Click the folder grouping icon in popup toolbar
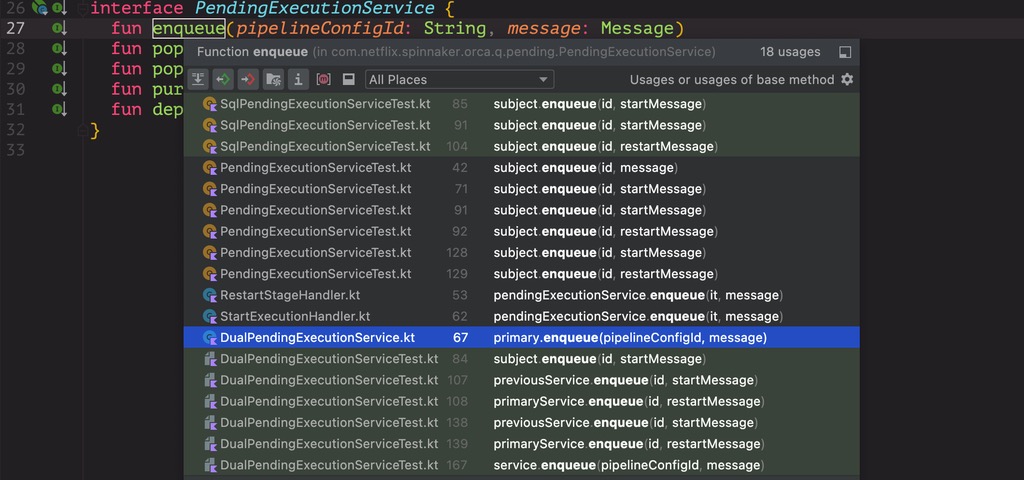1024x480 pixels. [273, 79]
